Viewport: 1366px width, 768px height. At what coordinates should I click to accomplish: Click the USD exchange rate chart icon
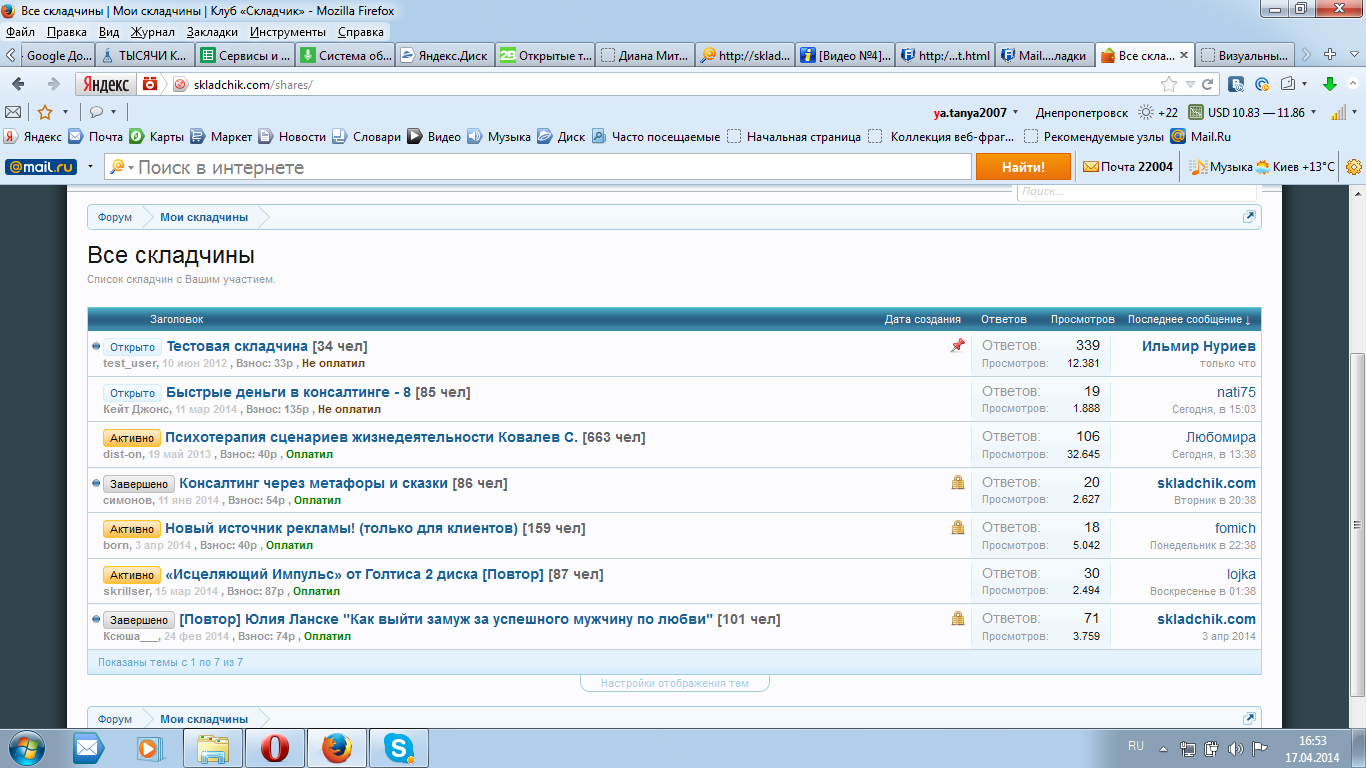click(x=1195, y=112)
